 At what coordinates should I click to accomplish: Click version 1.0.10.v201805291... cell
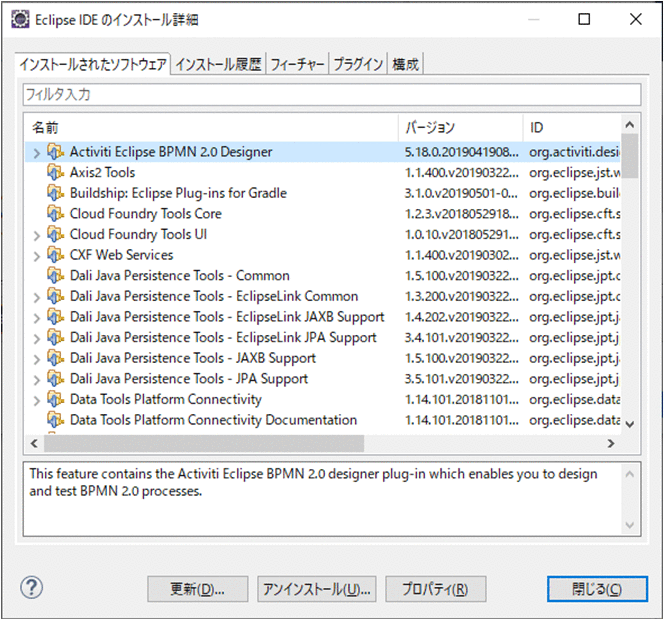[462, 234]
